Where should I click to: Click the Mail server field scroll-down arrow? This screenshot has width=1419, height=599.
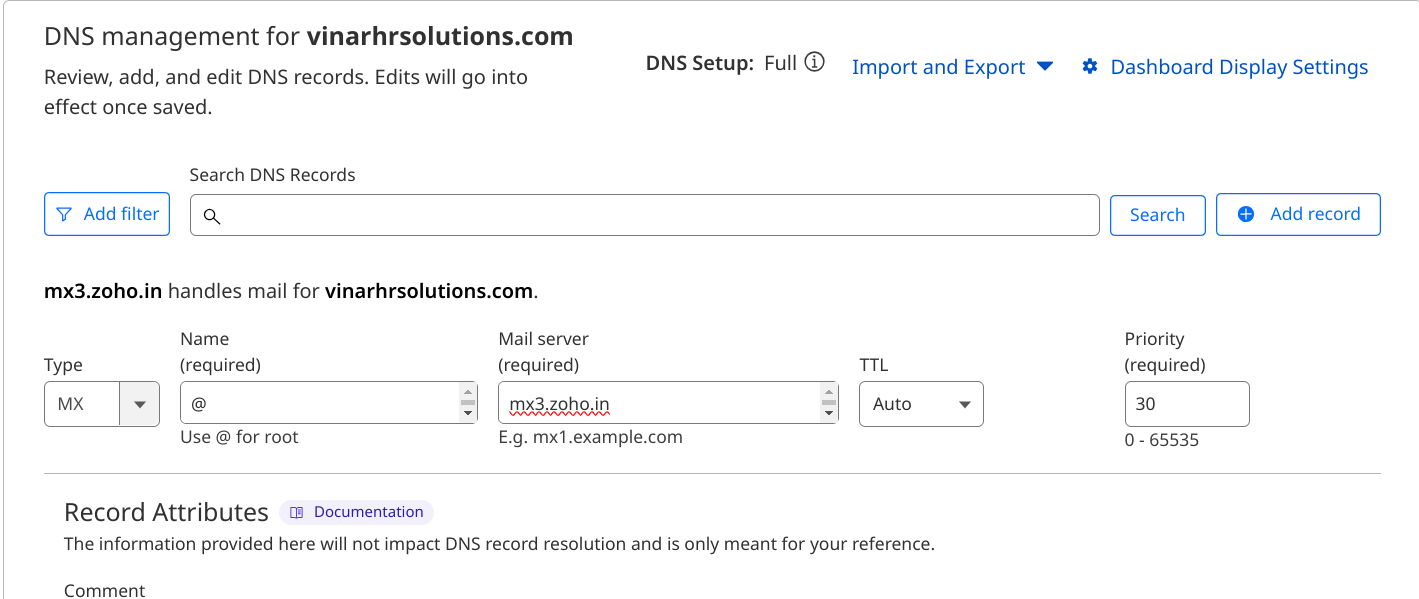(x=828, y=413)
